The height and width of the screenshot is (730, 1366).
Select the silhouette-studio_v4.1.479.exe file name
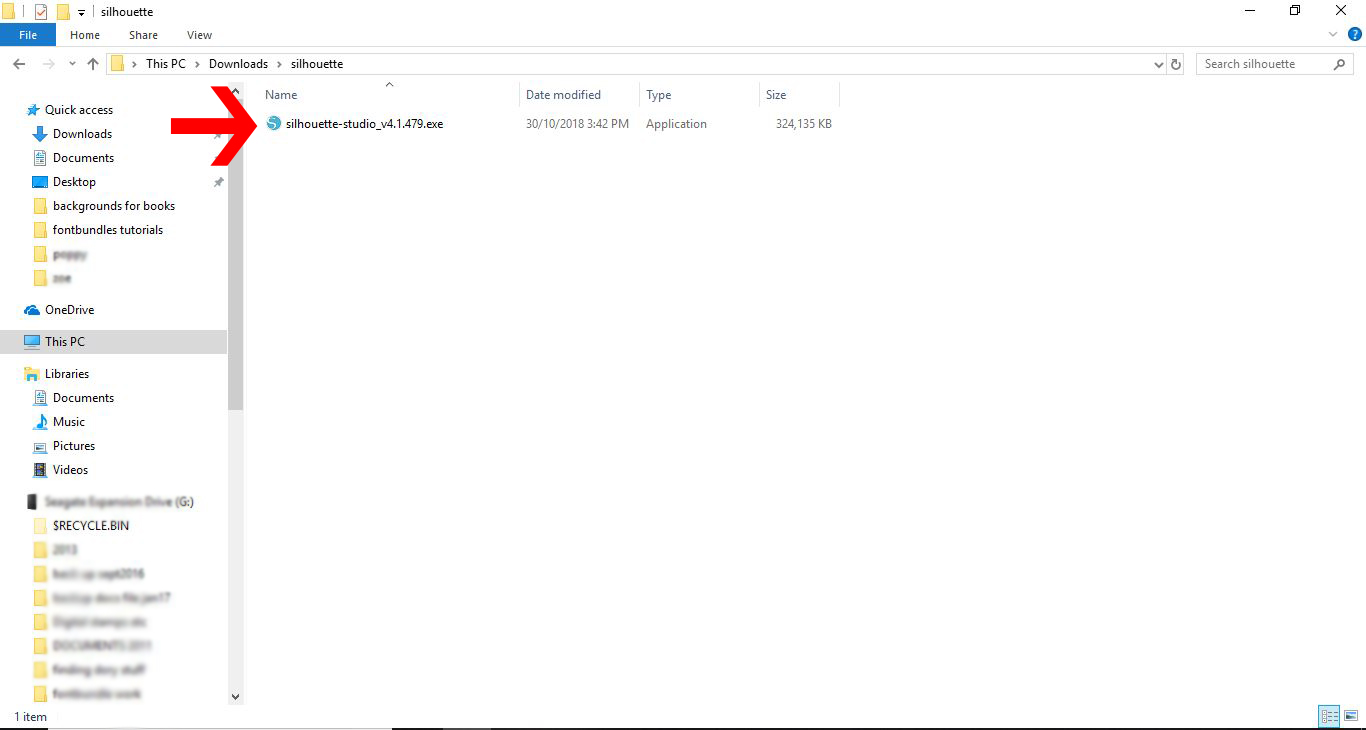364,124
